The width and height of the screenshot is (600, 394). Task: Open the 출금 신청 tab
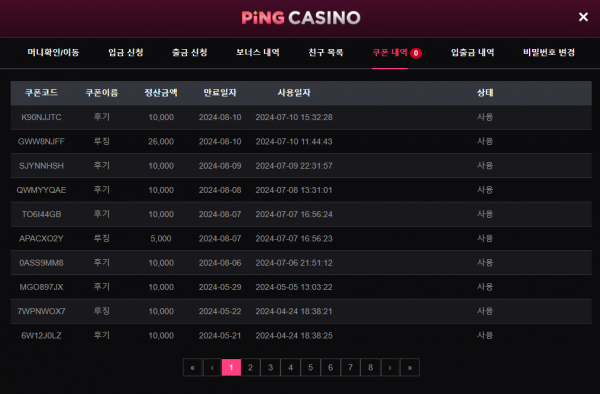click(189, 52)
